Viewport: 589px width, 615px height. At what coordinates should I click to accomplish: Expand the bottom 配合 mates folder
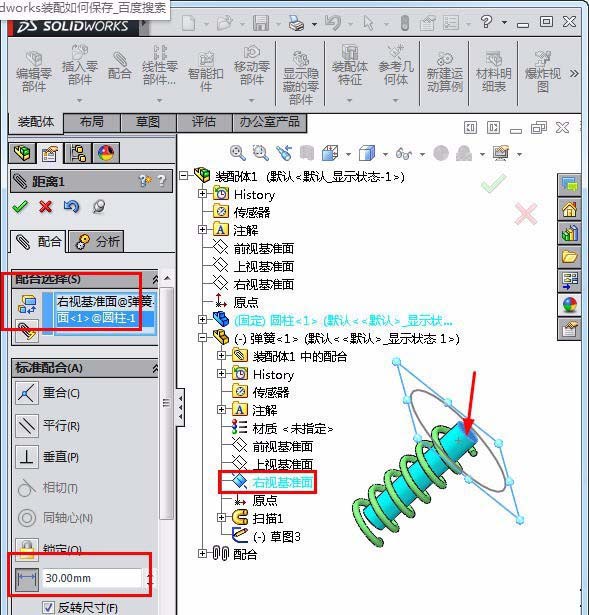pyautogui.click(x=202, y=553)
